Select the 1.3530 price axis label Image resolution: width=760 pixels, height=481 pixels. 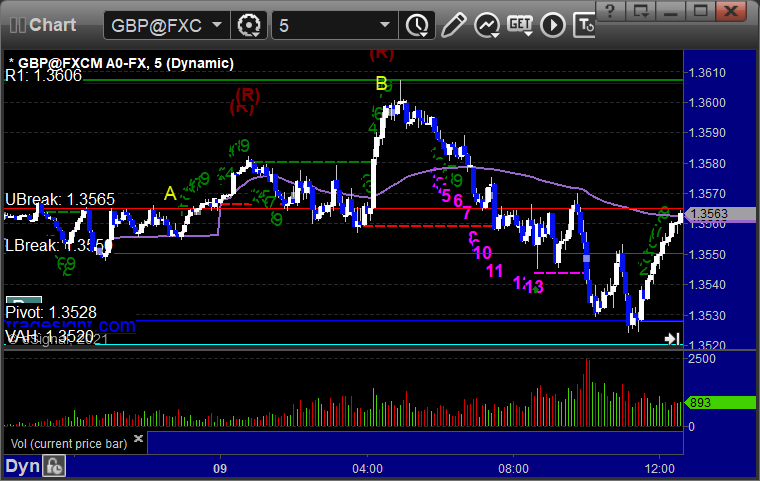pos(707,316)
